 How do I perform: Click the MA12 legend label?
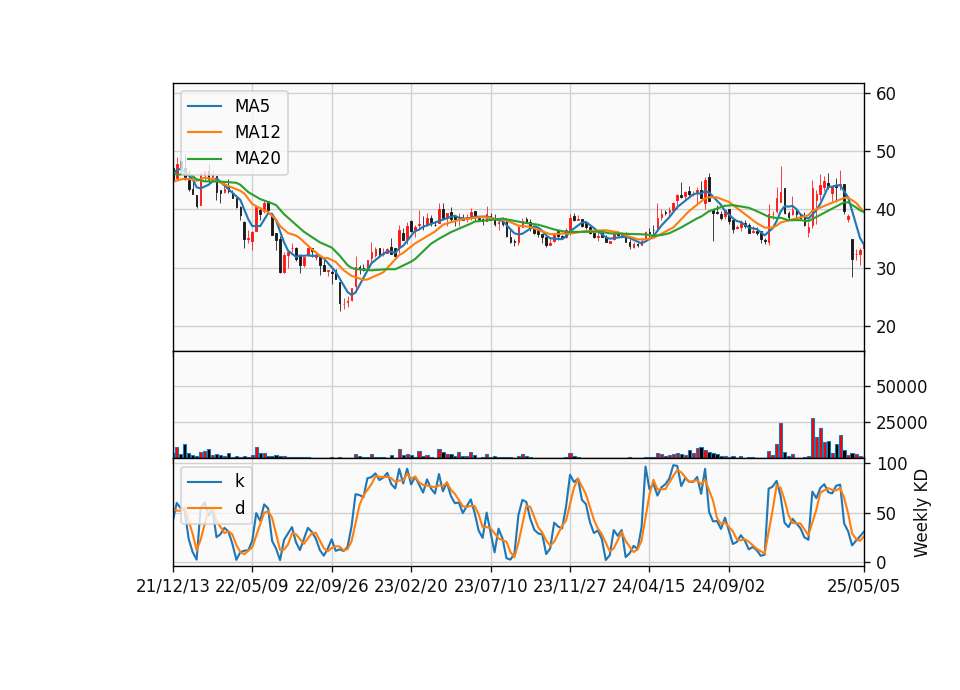(257, 132)
